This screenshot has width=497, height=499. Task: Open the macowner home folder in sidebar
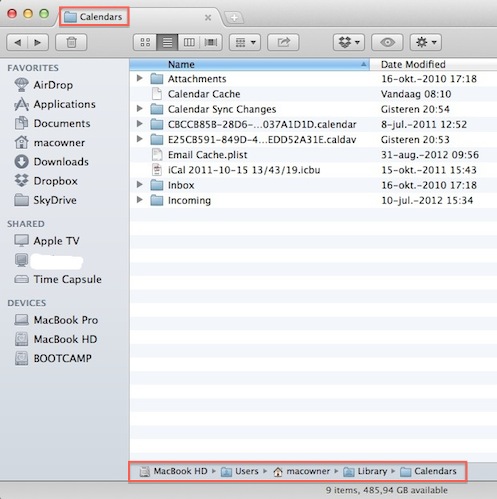(50, 143)
